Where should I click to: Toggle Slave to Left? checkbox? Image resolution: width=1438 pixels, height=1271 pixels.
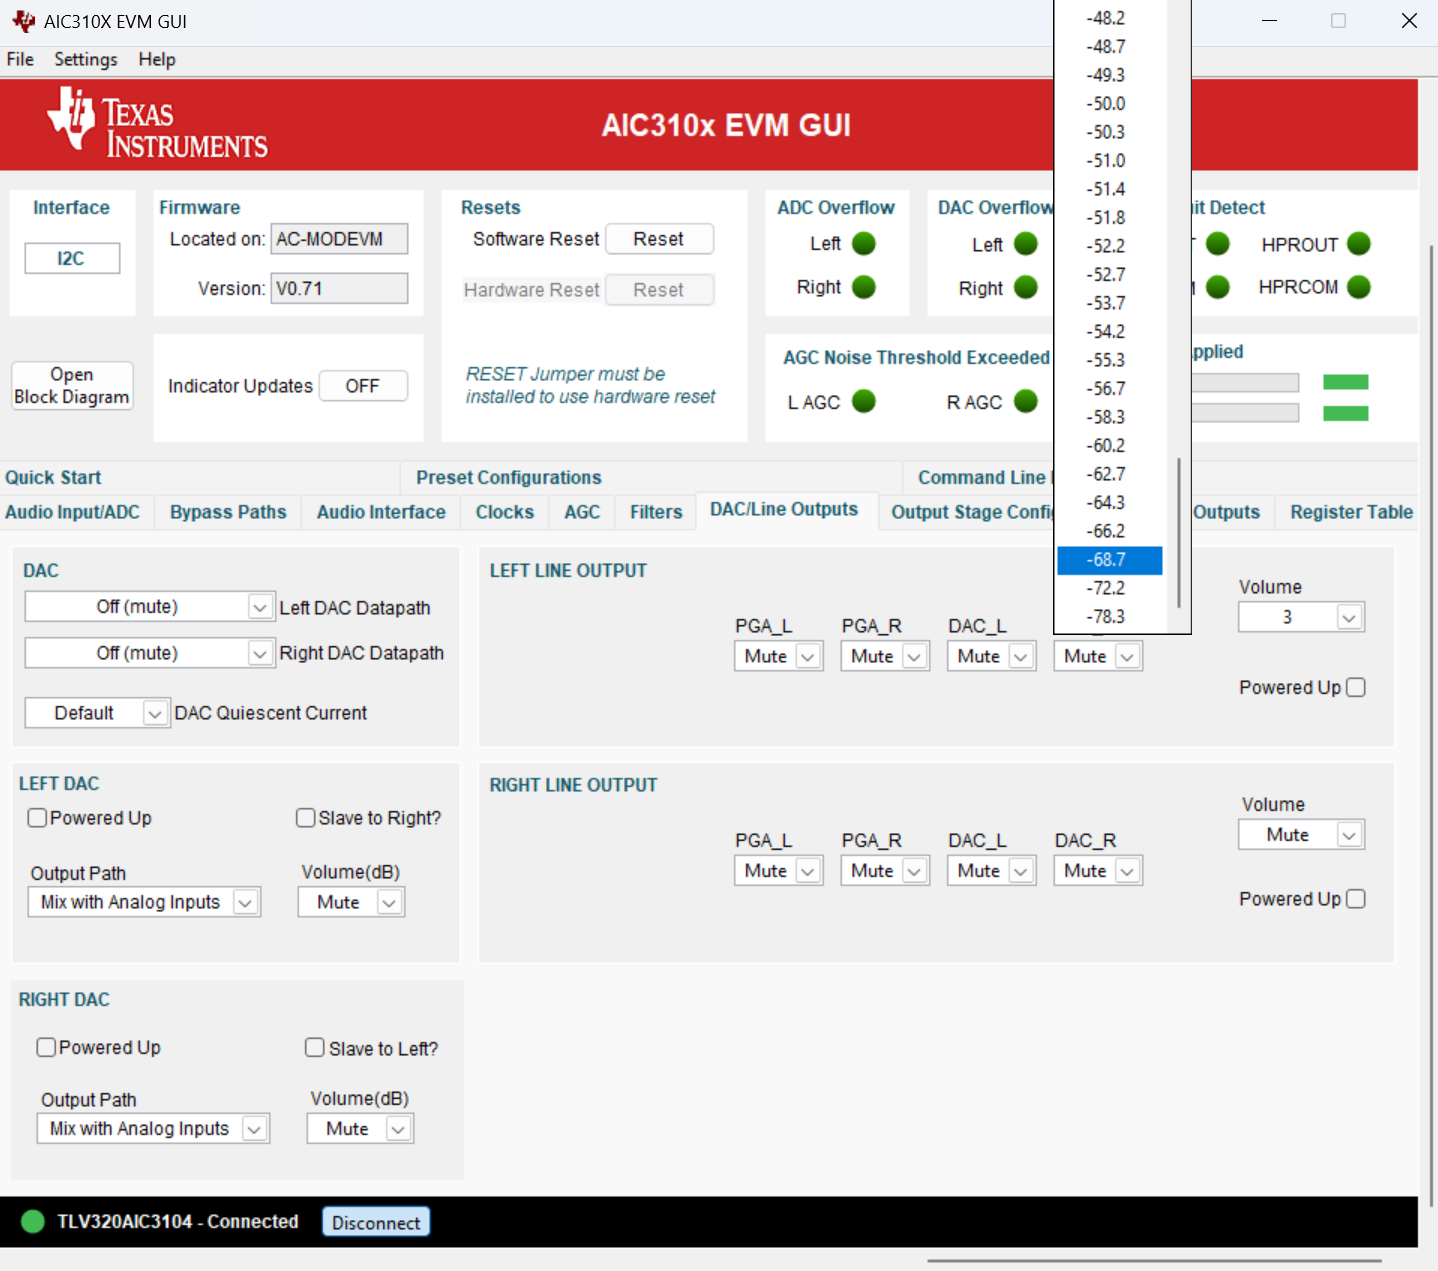315,1047
